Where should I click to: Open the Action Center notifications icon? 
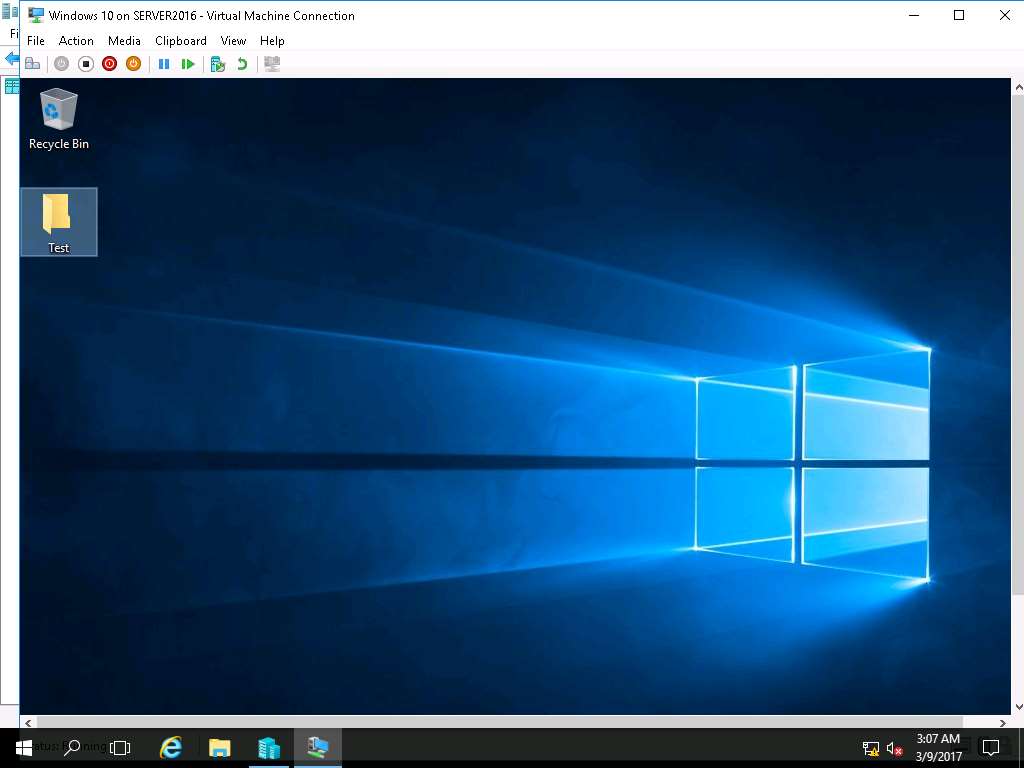(x=991, y=748)
